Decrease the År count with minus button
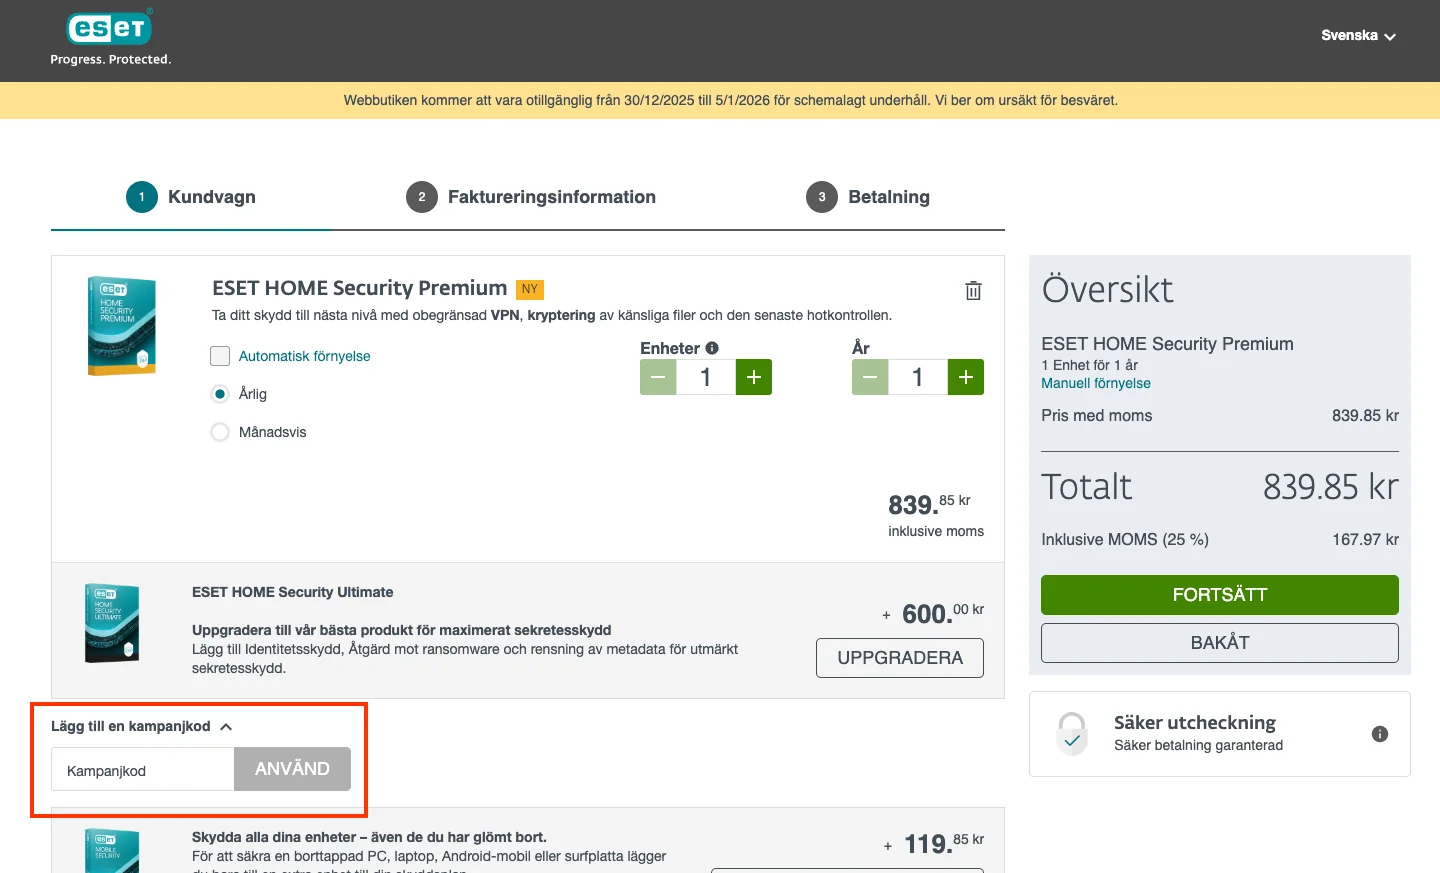Viewport: 1440px width, 873px height. coord(870,377)
